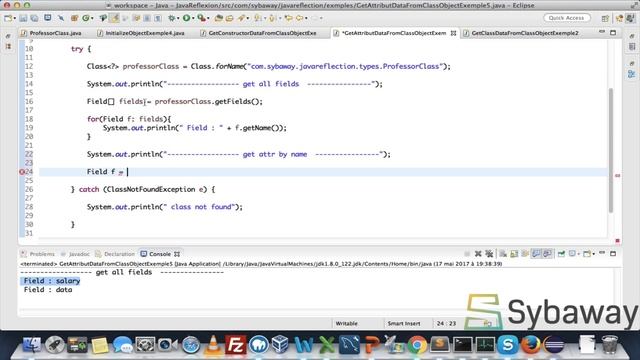The width and height of the screenshot is (640, 360).
Task: Toggle Scroll Lock in console toolbar
Action: [x=514, y=254]
